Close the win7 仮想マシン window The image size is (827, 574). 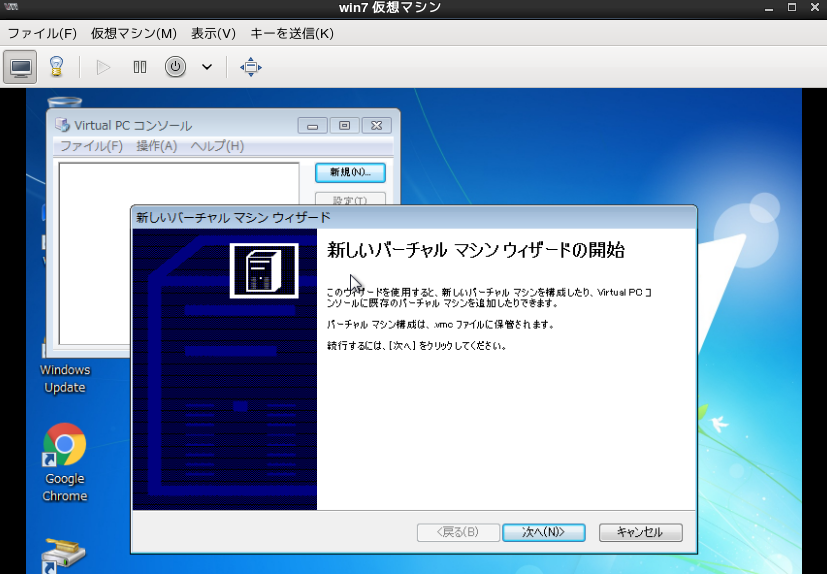click(x=815, y=7)
